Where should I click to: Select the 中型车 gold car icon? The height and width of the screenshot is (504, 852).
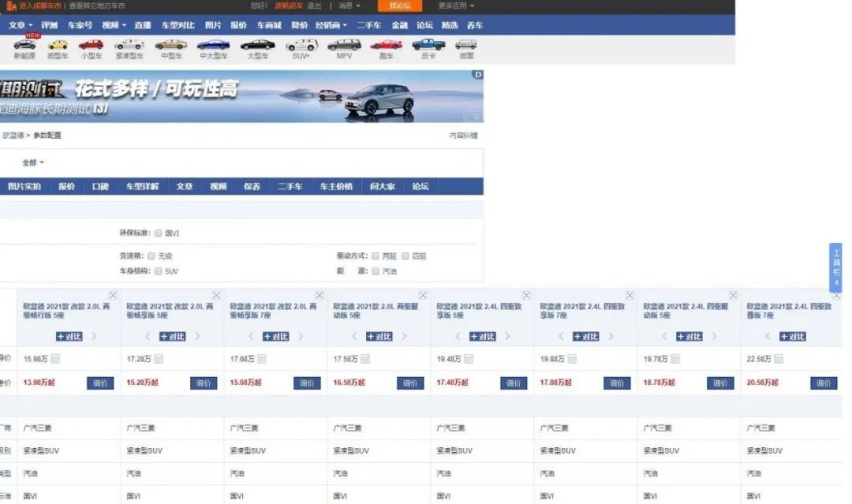coord(171,45)
